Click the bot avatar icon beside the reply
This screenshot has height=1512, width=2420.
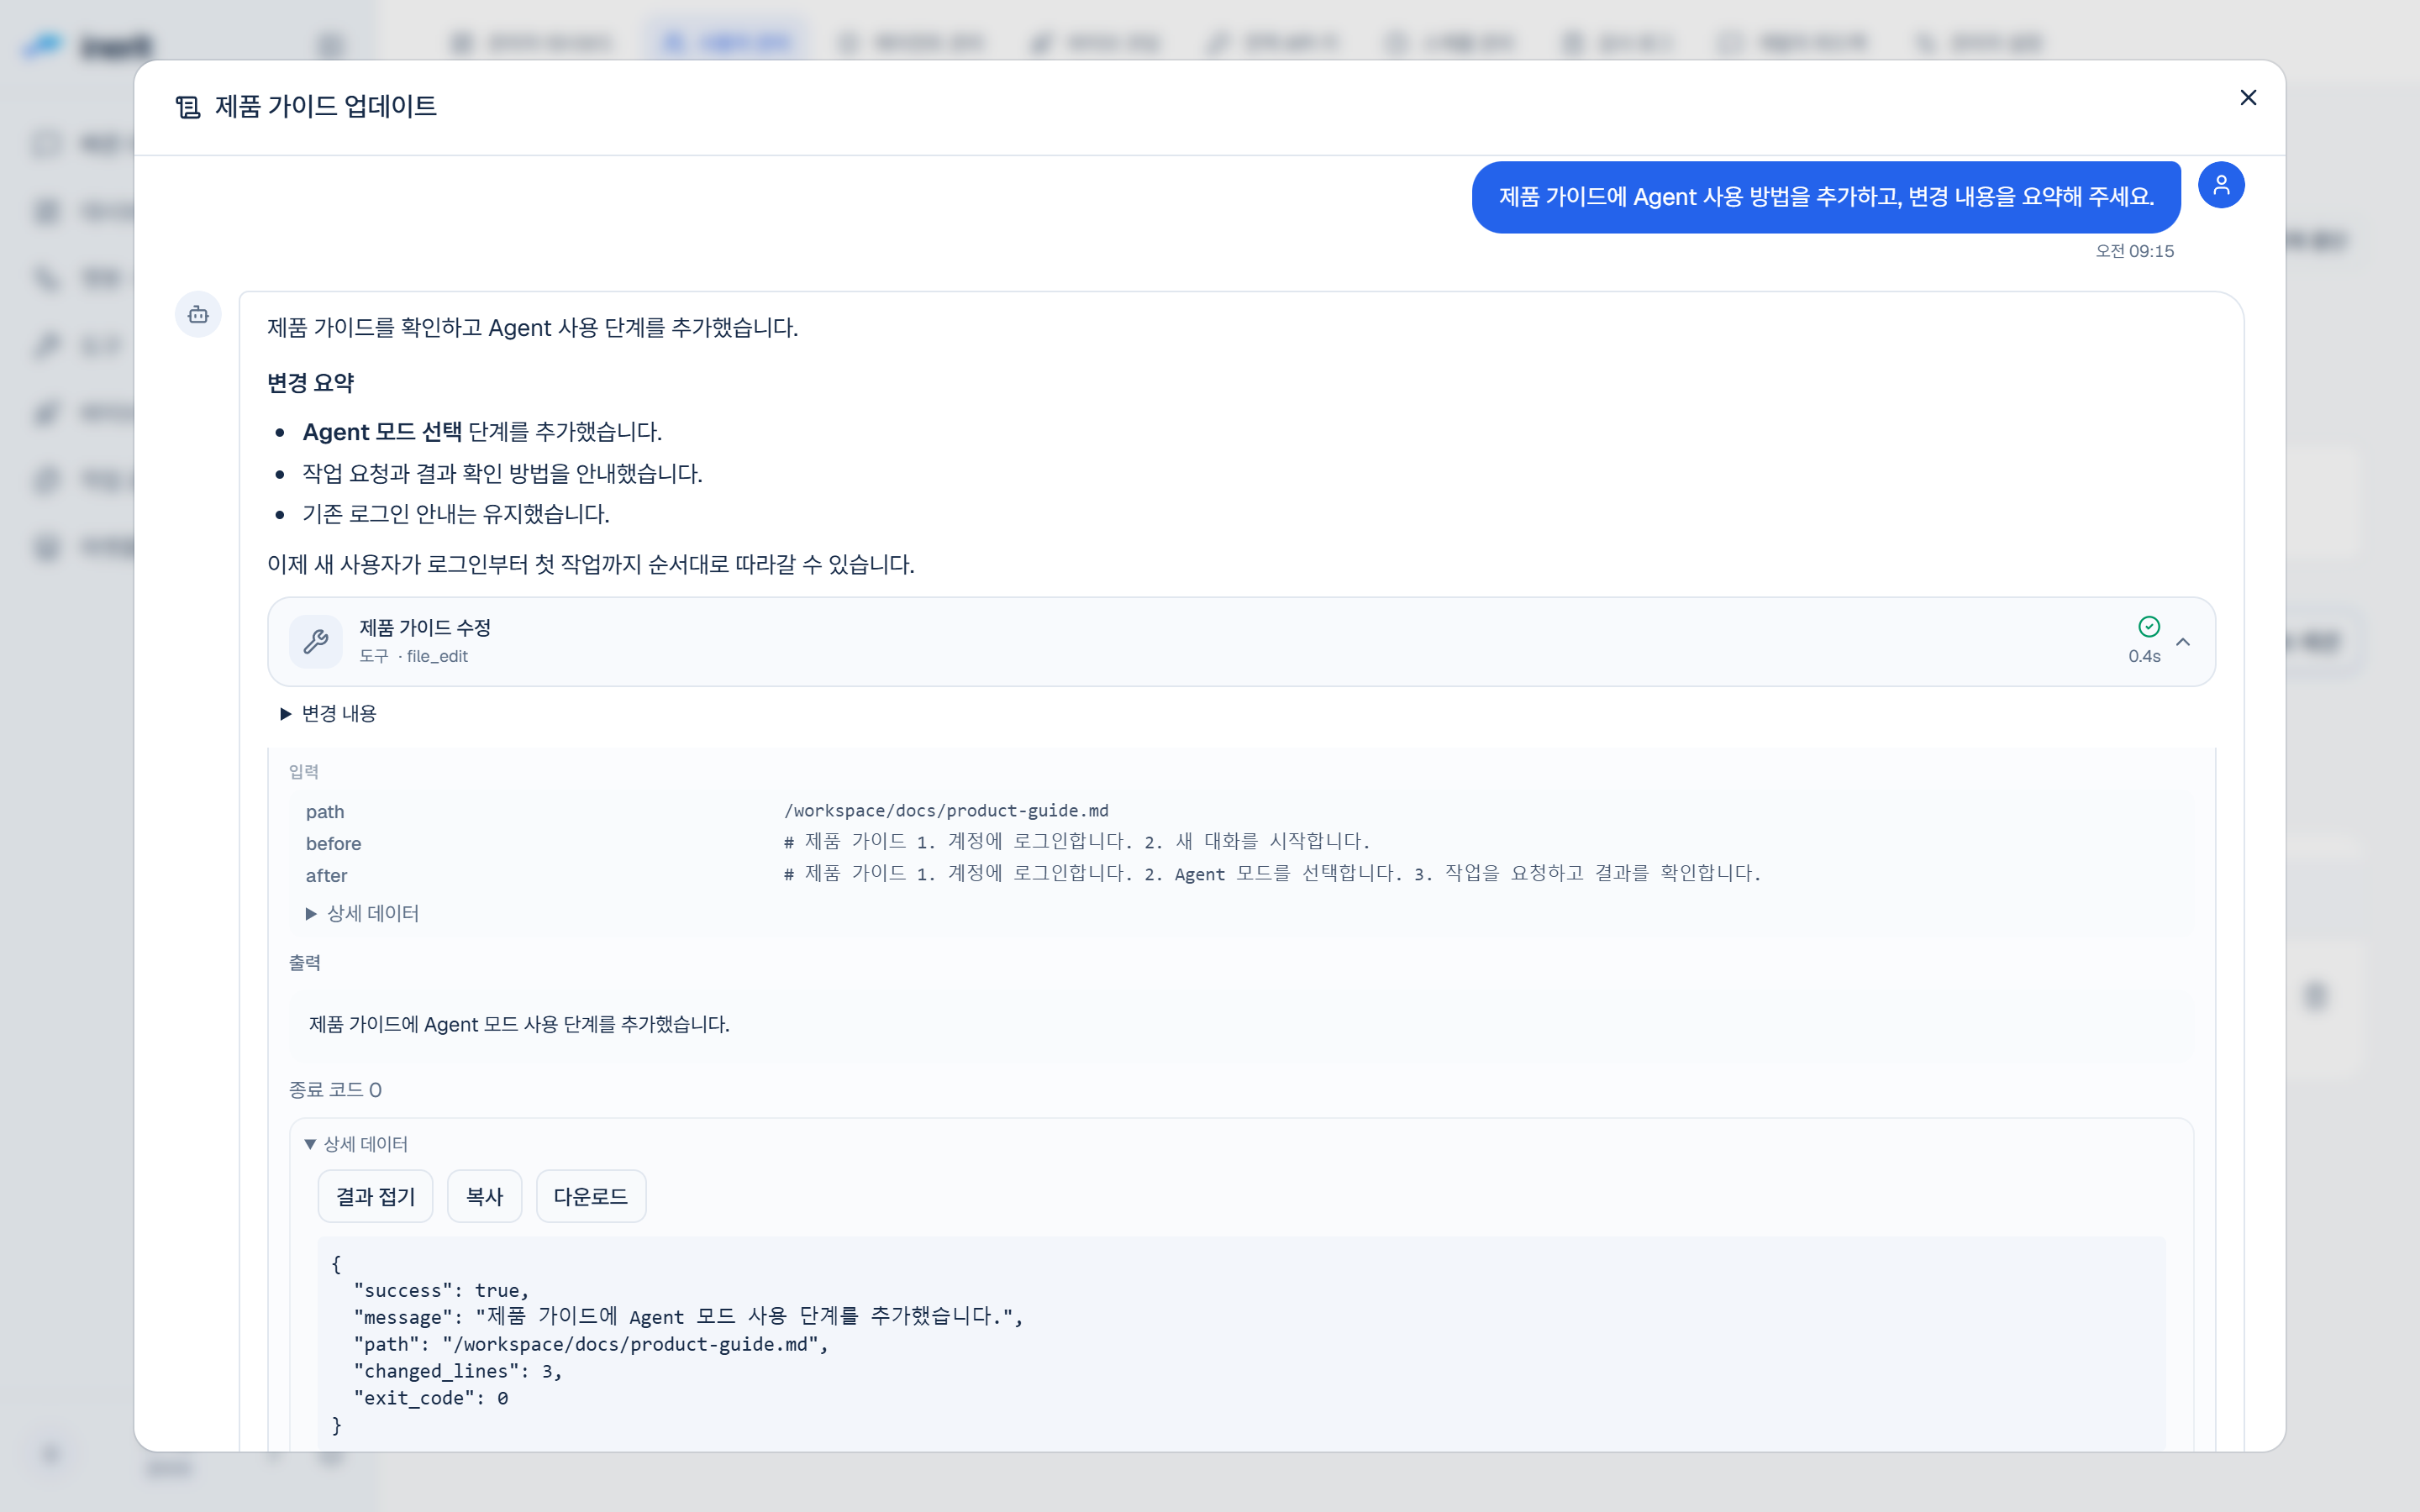coord(198,315)
